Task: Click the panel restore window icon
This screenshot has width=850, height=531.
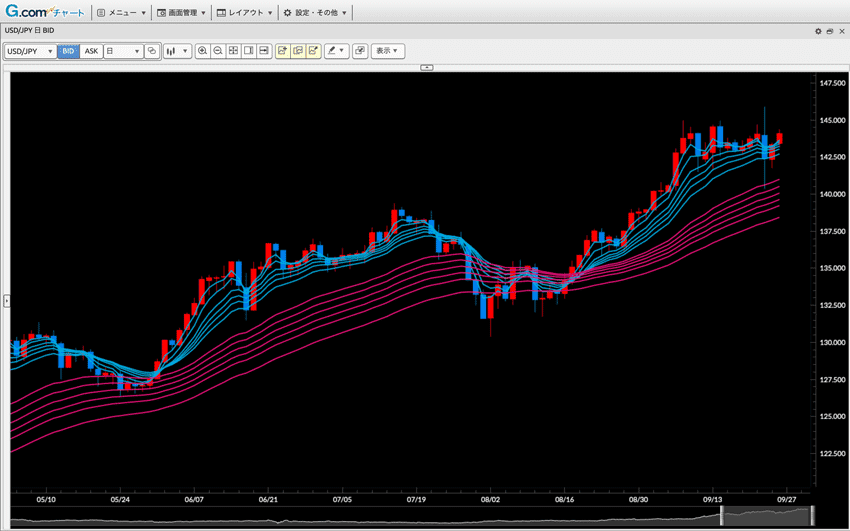Action: tap(830, 31)
